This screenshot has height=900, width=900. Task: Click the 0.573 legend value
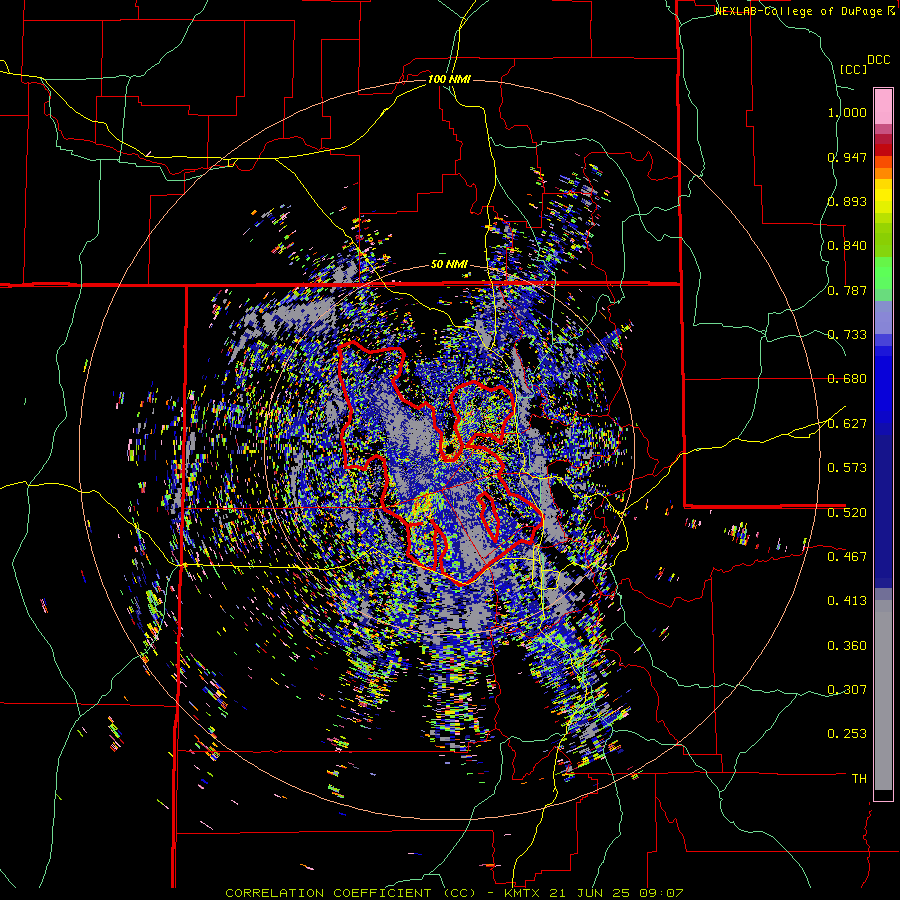pos(847,468)
